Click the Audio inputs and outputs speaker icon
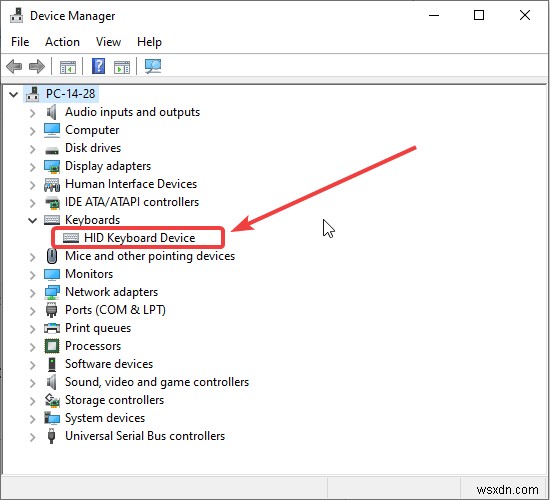Screen dimensions: 550x500 (52, 112)
